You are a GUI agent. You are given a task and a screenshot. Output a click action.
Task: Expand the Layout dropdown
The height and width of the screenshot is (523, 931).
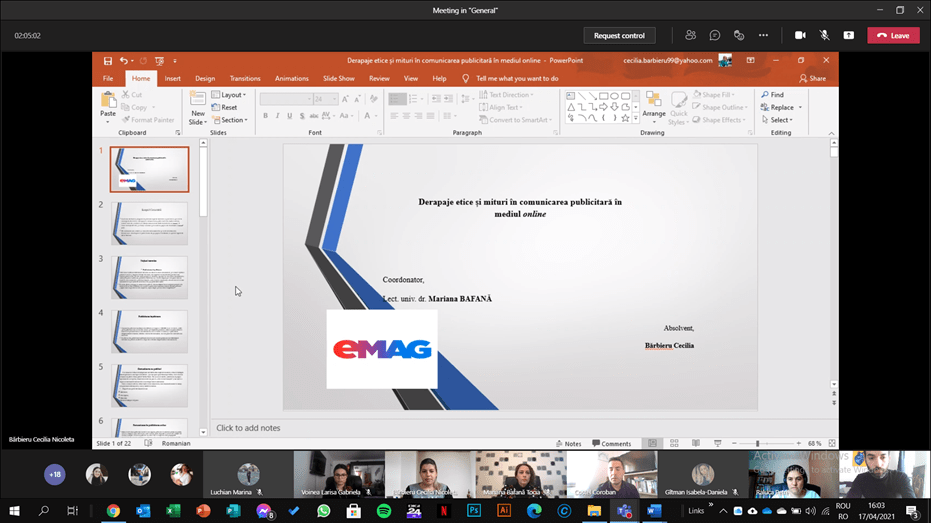[x=232, y=95]
